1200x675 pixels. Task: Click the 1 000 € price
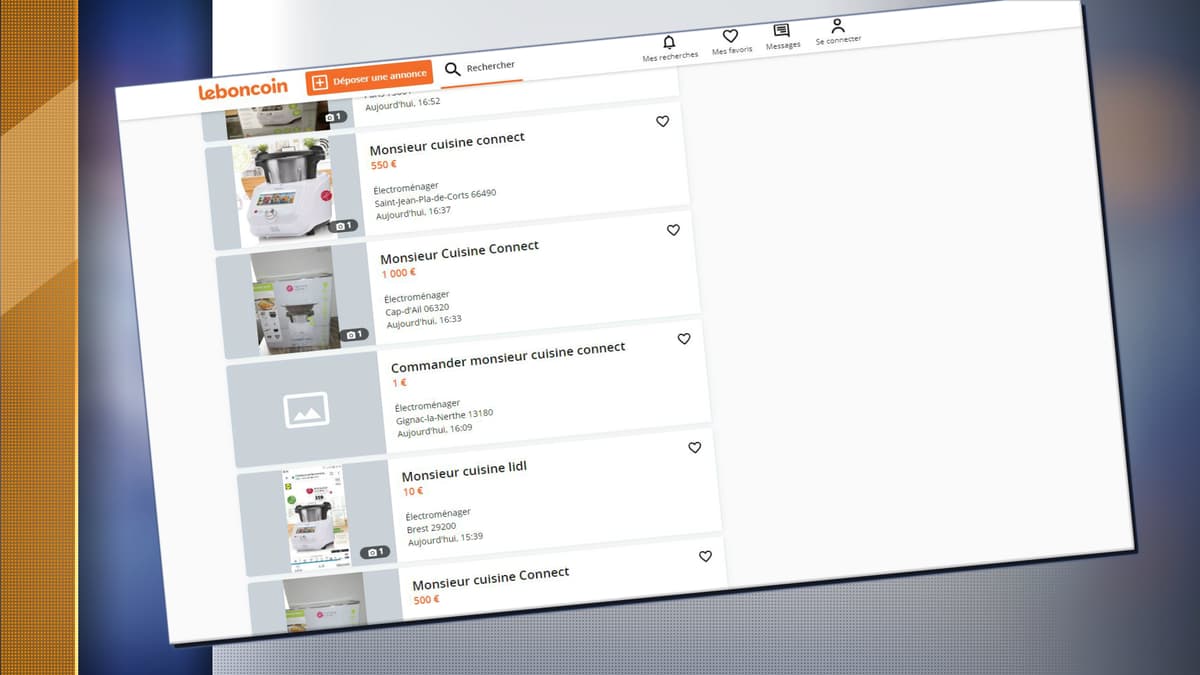398,273
